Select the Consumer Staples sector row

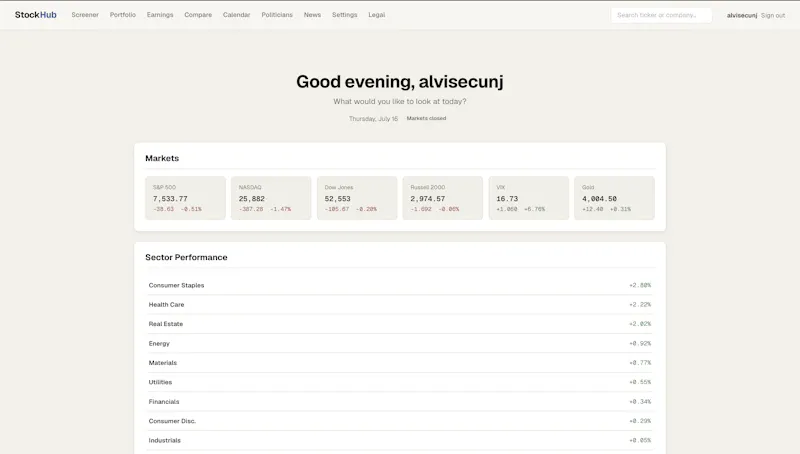399,285
